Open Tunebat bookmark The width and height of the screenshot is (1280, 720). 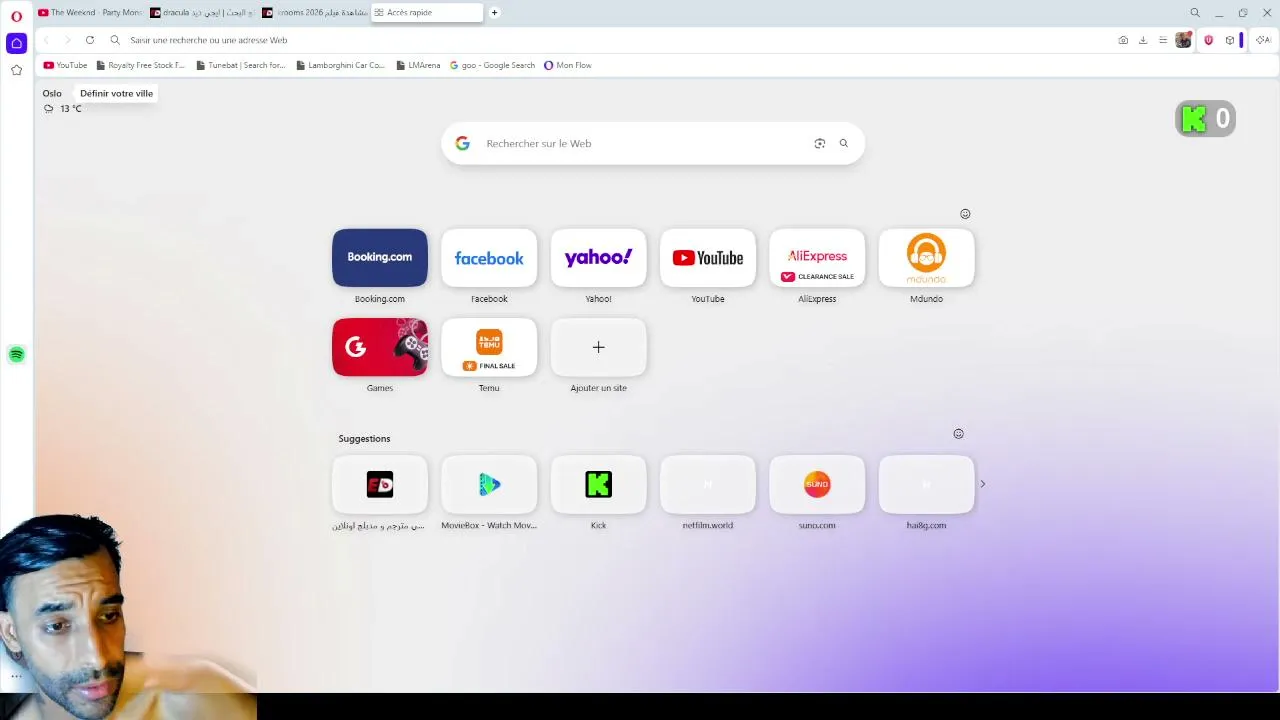[x=241, y=65]
